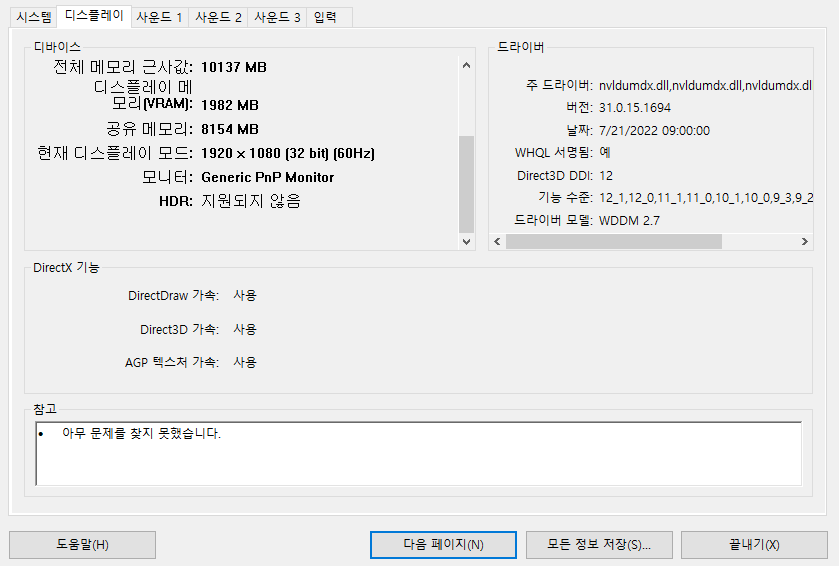This screenshot has width=839, height=566.
Task: Exit with the 끝내기(X) button
Action: [754, 545]
